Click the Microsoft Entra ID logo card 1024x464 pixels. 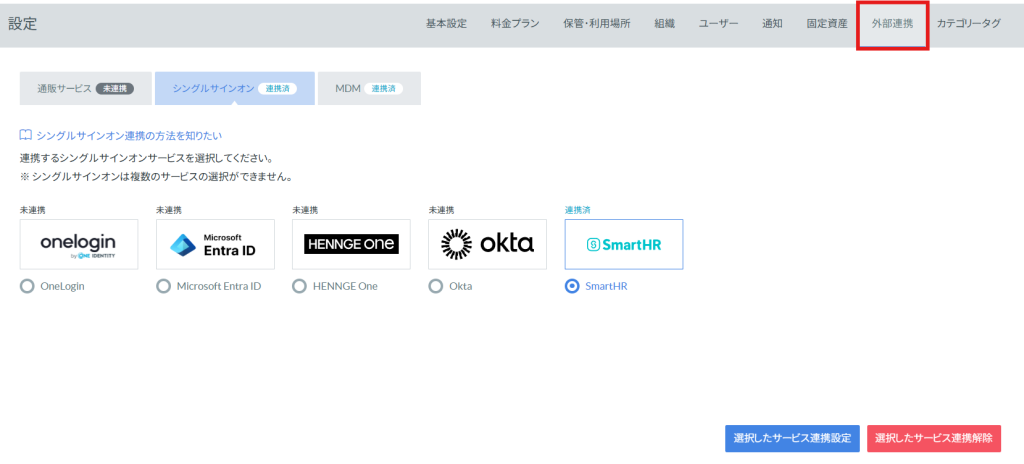pos(215,244)
